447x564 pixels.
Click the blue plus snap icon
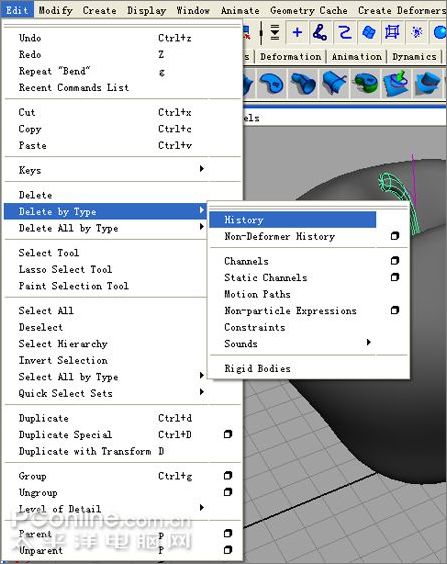click(297, 32)
